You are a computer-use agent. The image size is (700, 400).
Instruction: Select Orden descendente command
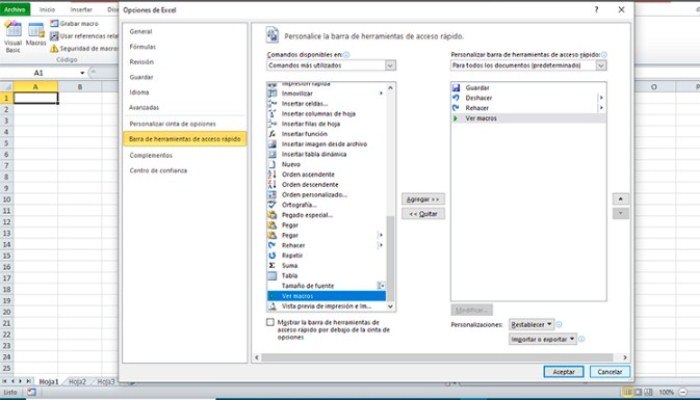click(326, 184)
